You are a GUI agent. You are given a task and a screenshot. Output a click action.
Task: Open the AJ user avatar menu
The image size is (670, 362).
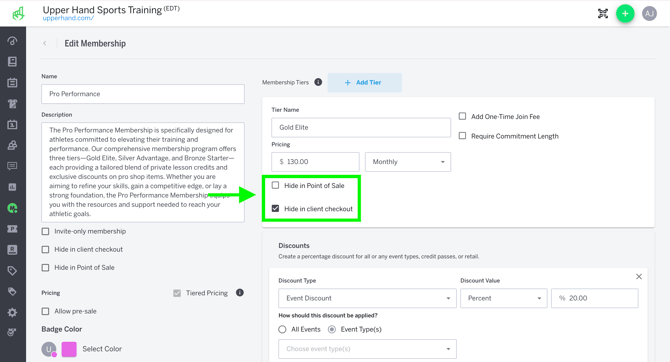[649, 14]
